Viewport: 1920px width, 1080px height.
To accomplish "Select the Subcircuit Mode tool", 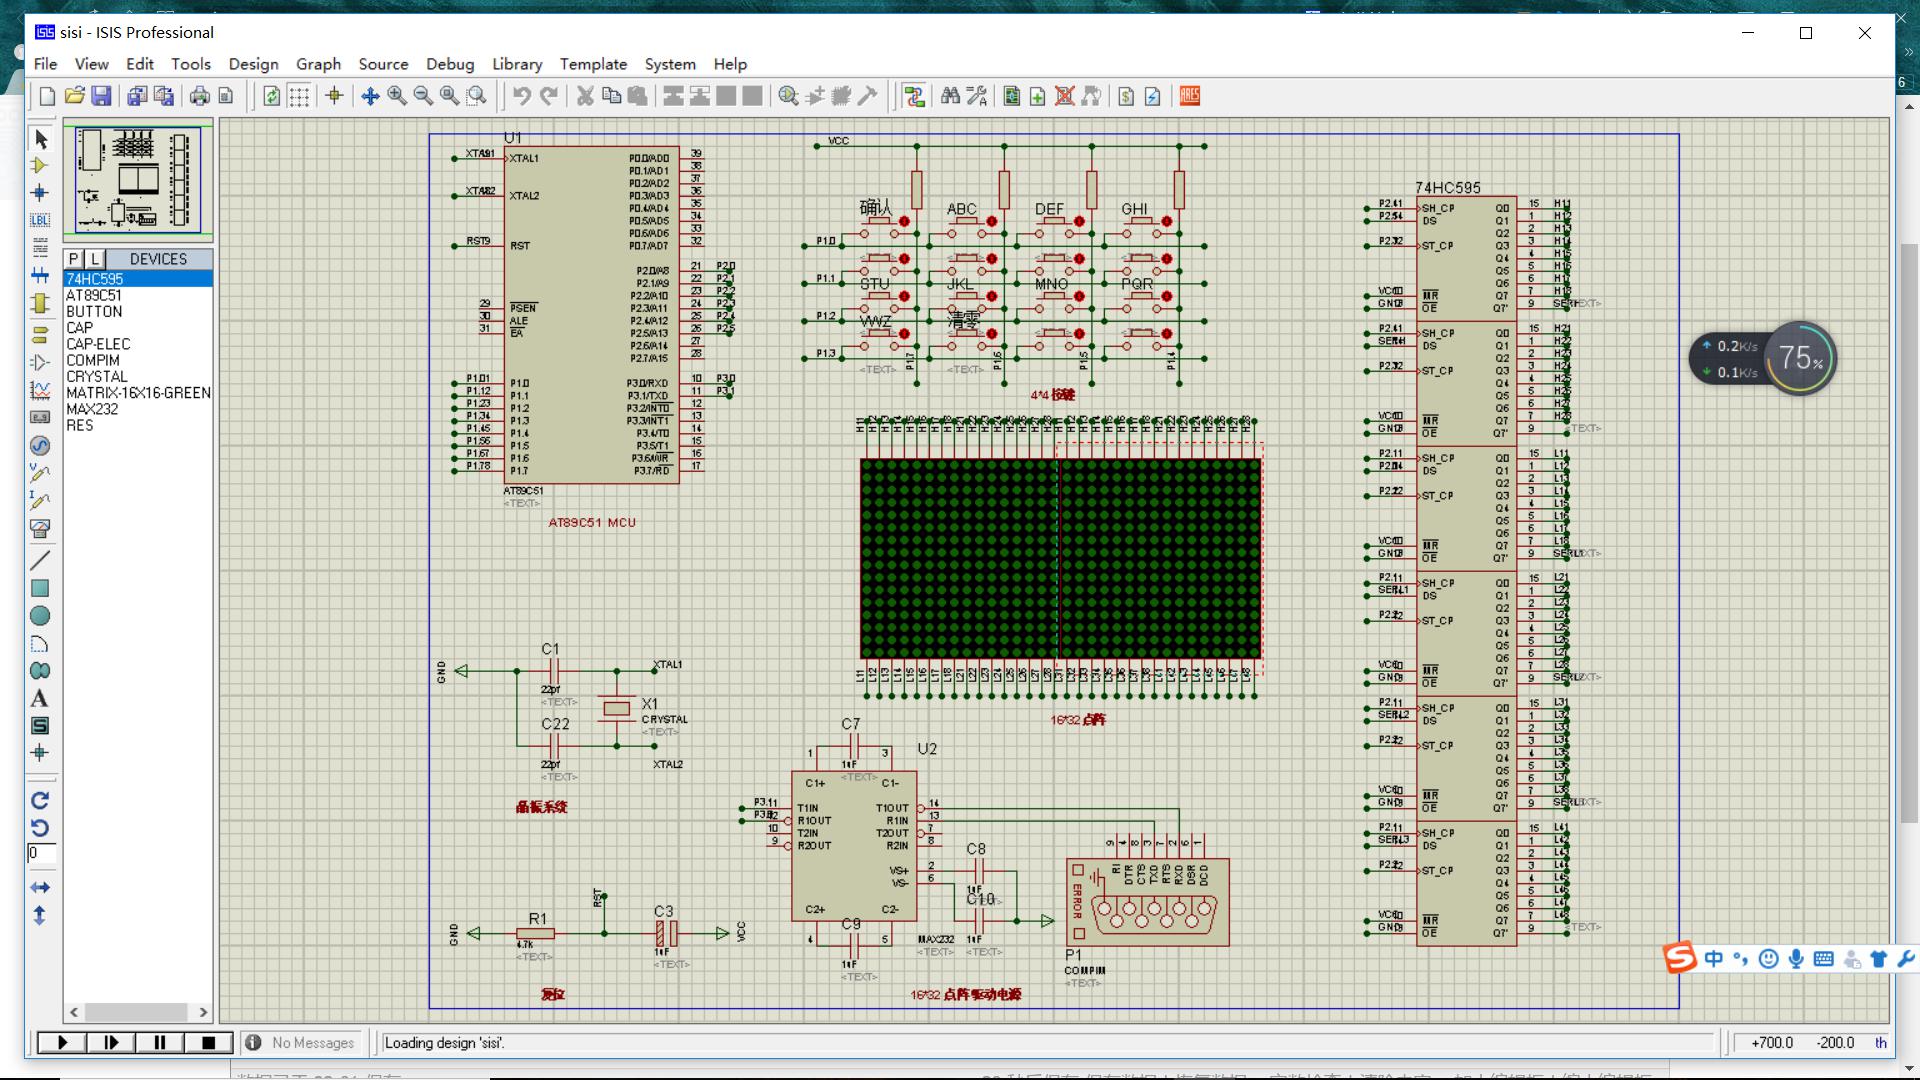I will pyautogui.click(x=40, y=302).
